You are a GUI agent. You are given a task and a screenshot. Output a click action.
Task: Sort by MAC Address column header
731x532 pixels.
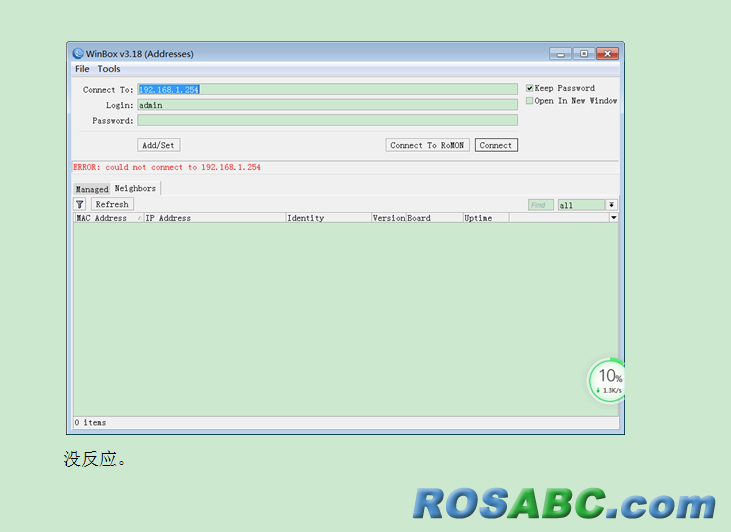coord(109,218)
